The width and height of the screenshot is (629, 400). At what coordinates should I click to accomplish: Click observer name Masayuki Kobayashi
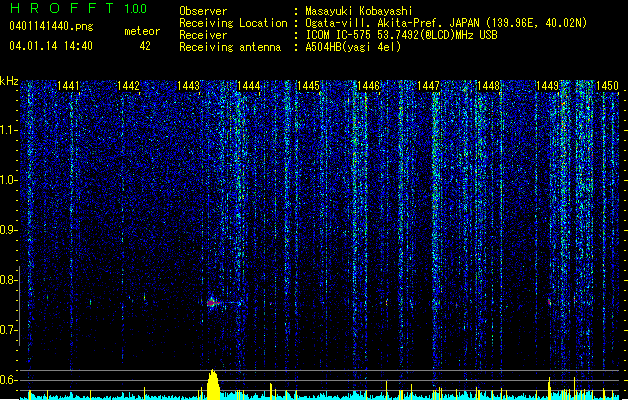(359, 11)
